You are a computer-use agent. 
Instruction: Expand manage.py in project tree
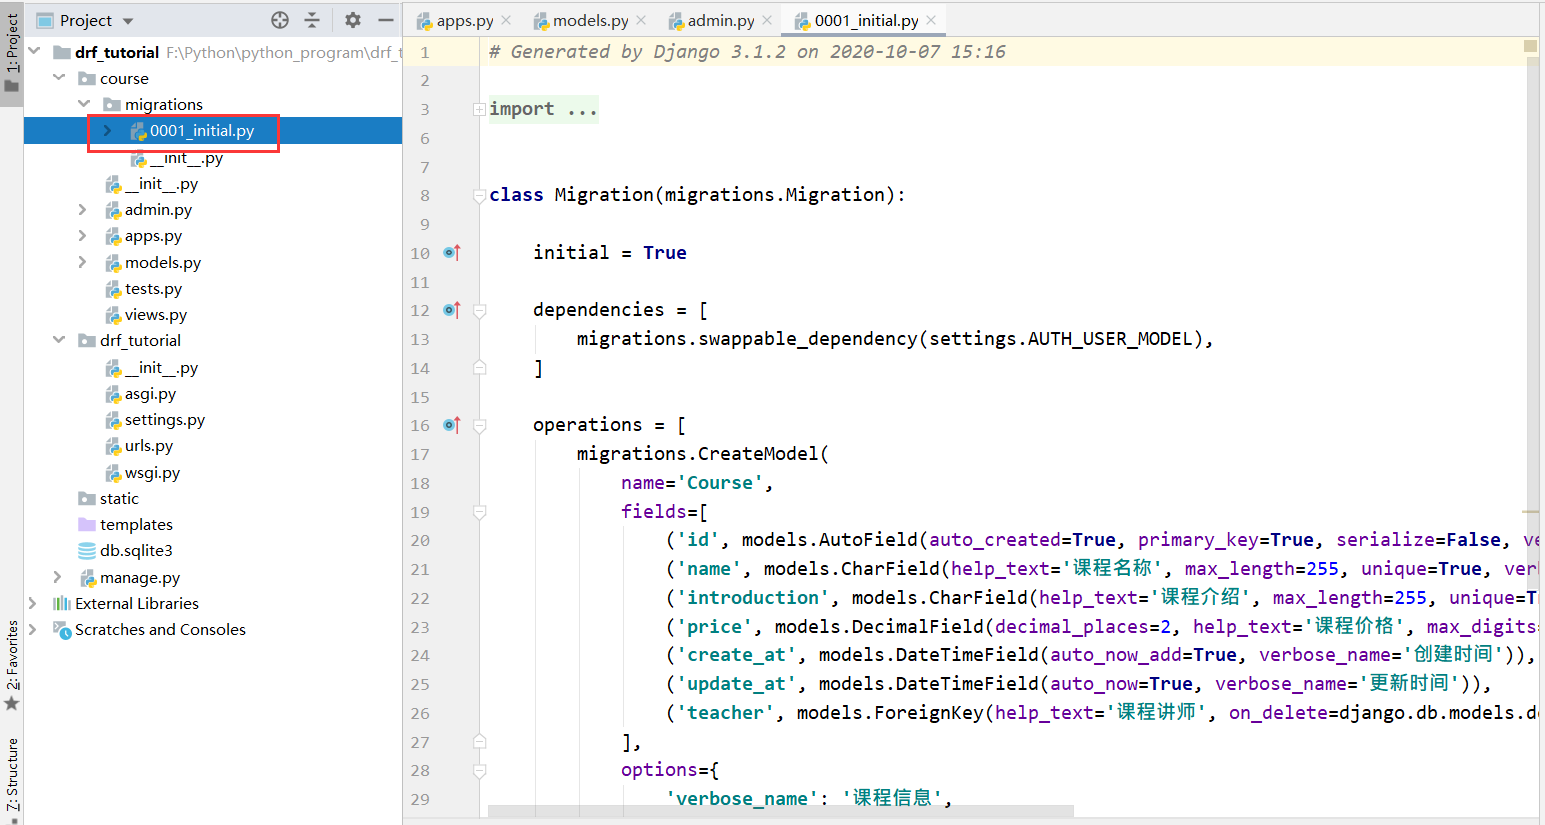(57, 577)
